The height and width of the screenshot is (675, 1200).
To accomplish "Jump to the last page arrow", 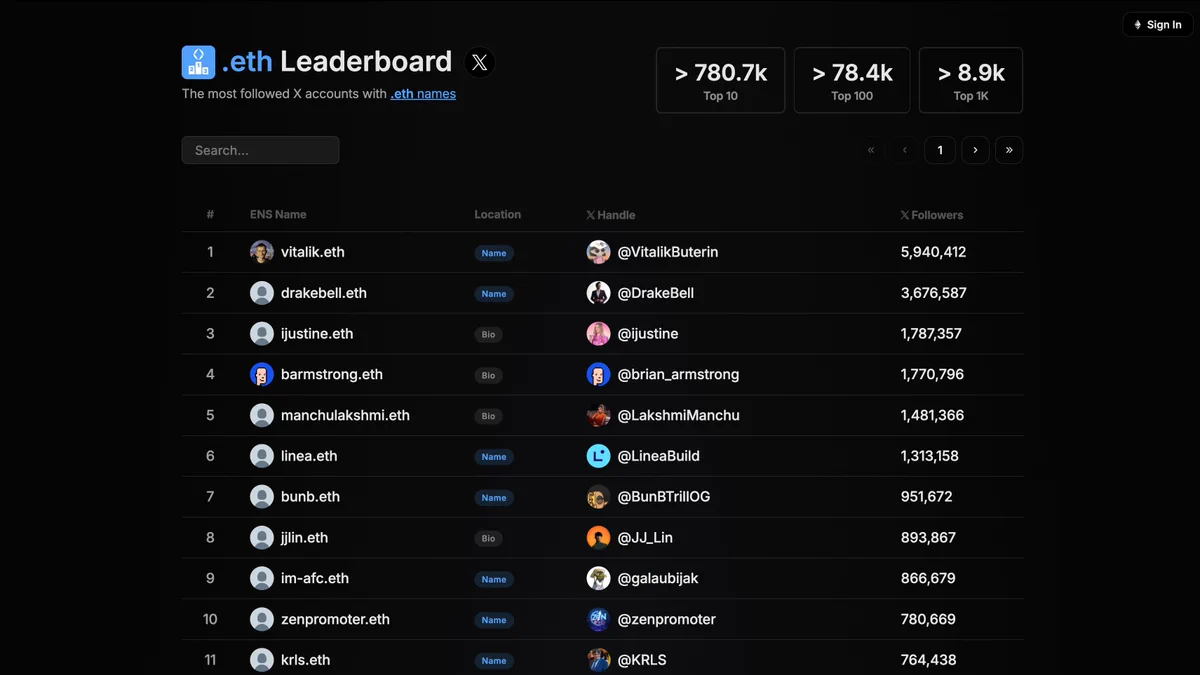I will coord(1009,150).
